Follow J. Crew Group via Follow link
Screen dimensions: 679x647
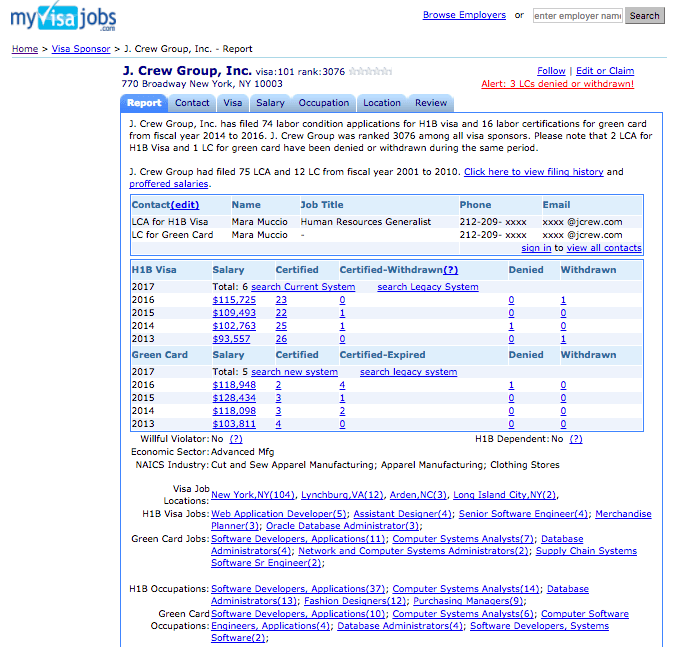coord(551,71)
